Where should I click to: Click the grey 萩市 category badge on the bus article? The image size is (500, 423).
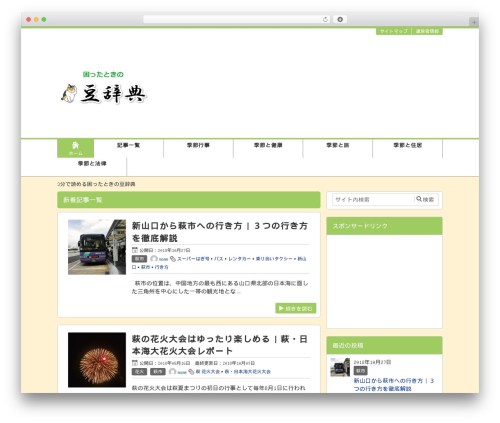139,259
